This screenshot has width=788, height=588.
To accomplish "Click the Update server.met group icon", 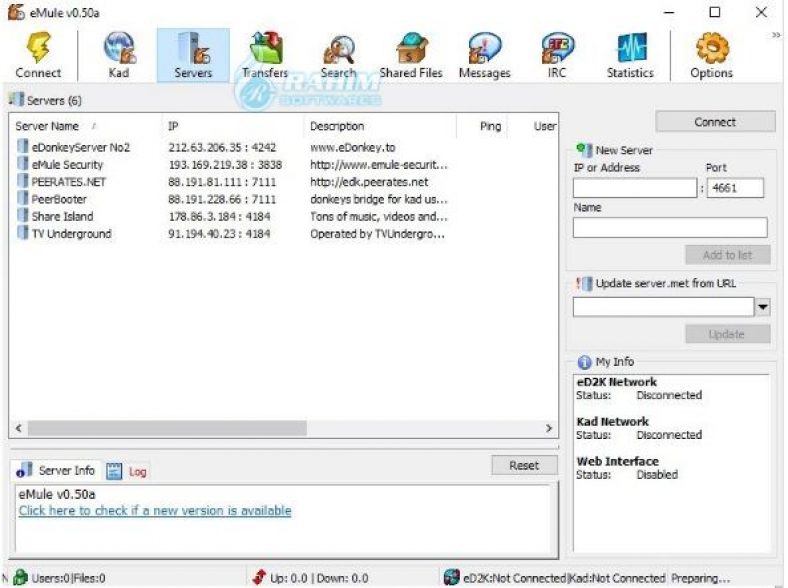I will (584, 283).
